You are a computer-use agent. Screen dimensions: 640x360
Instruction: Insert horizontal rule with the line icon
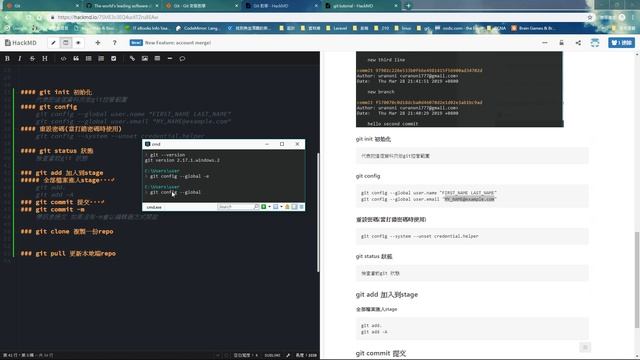(x=170, y=59)
